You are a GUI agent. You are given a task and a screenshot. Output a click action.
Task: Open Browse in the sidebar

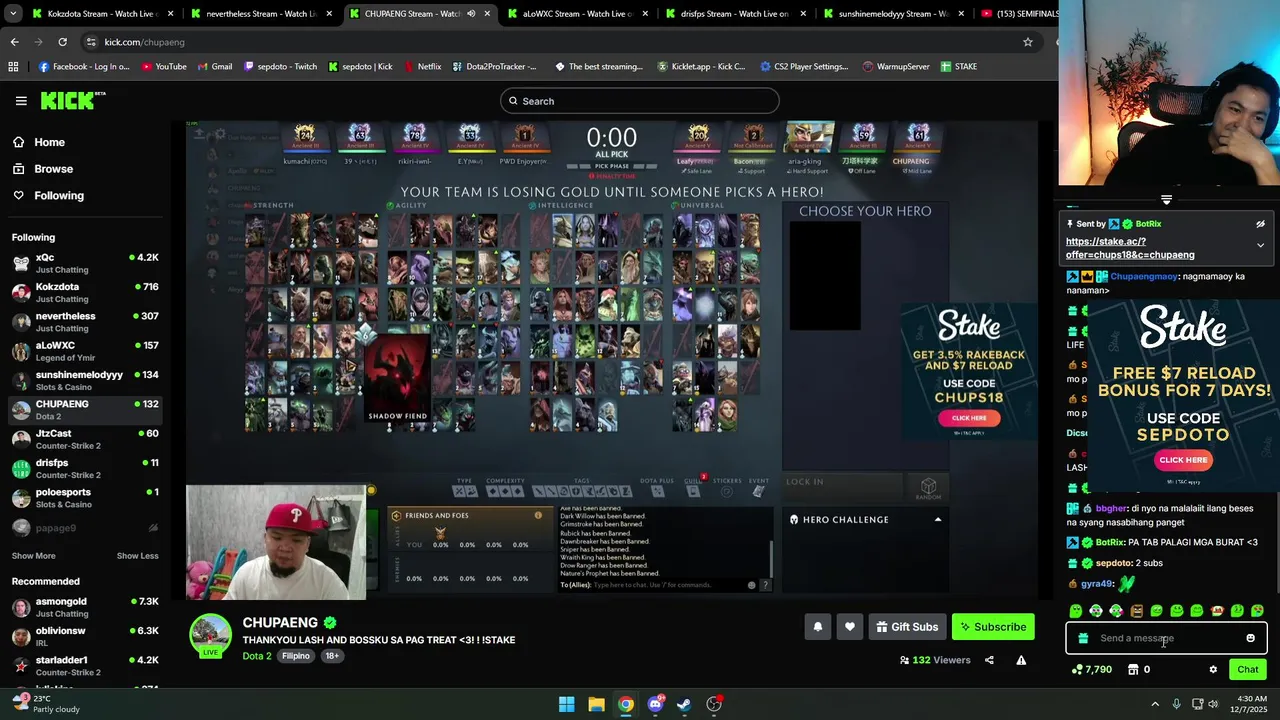[53, 169]
